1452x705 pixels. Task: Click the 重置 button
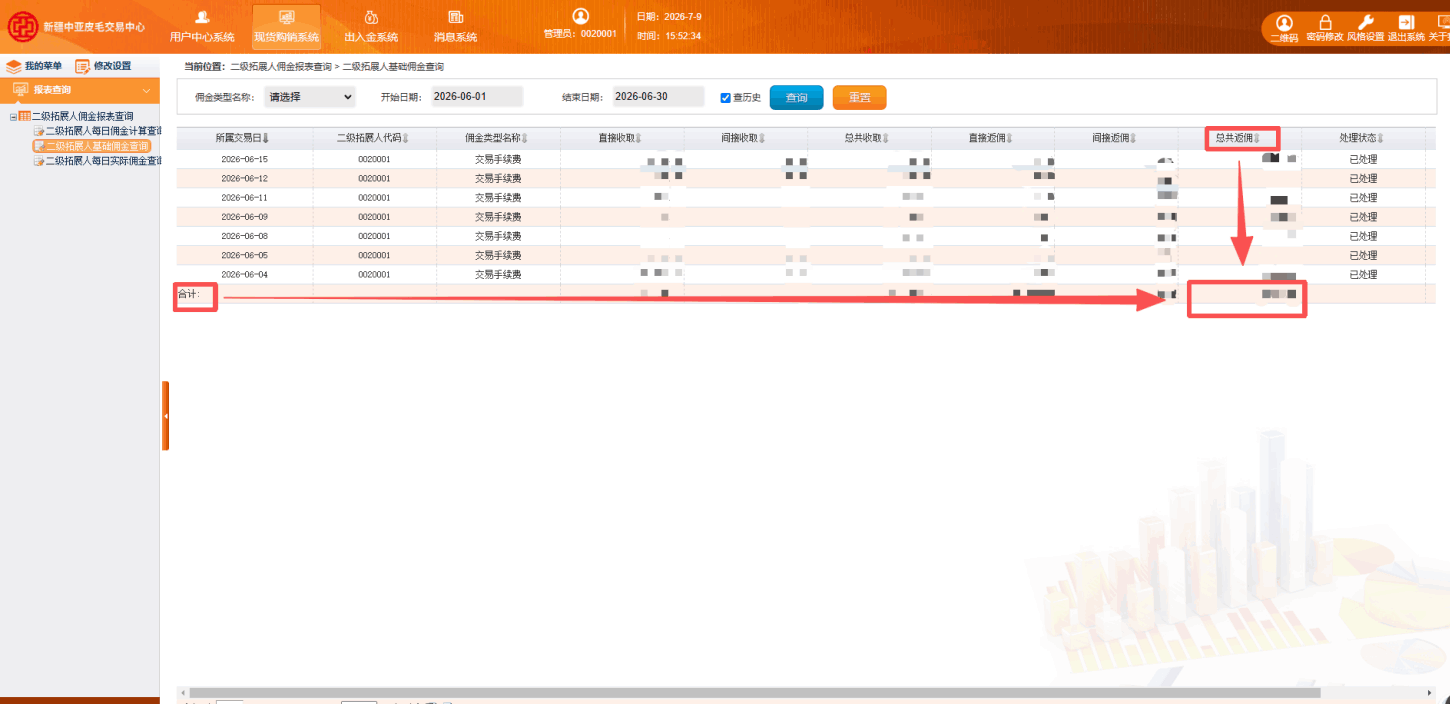point(859,97)
